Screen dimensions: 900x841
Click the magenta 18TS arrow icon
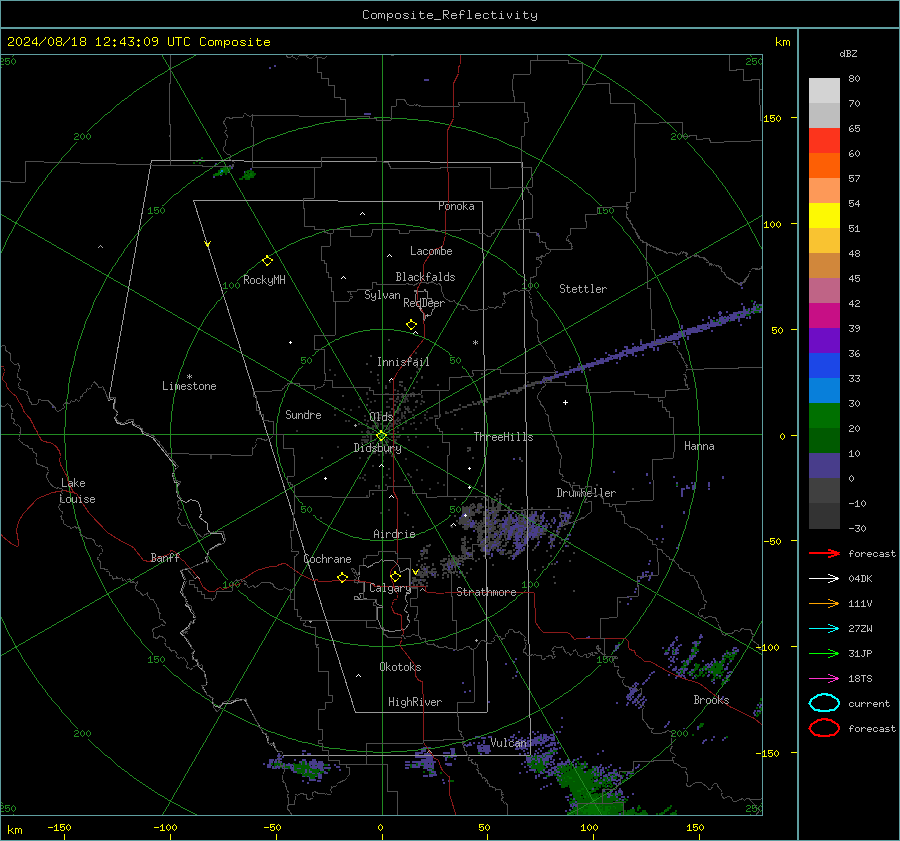[x=824, y=679]
